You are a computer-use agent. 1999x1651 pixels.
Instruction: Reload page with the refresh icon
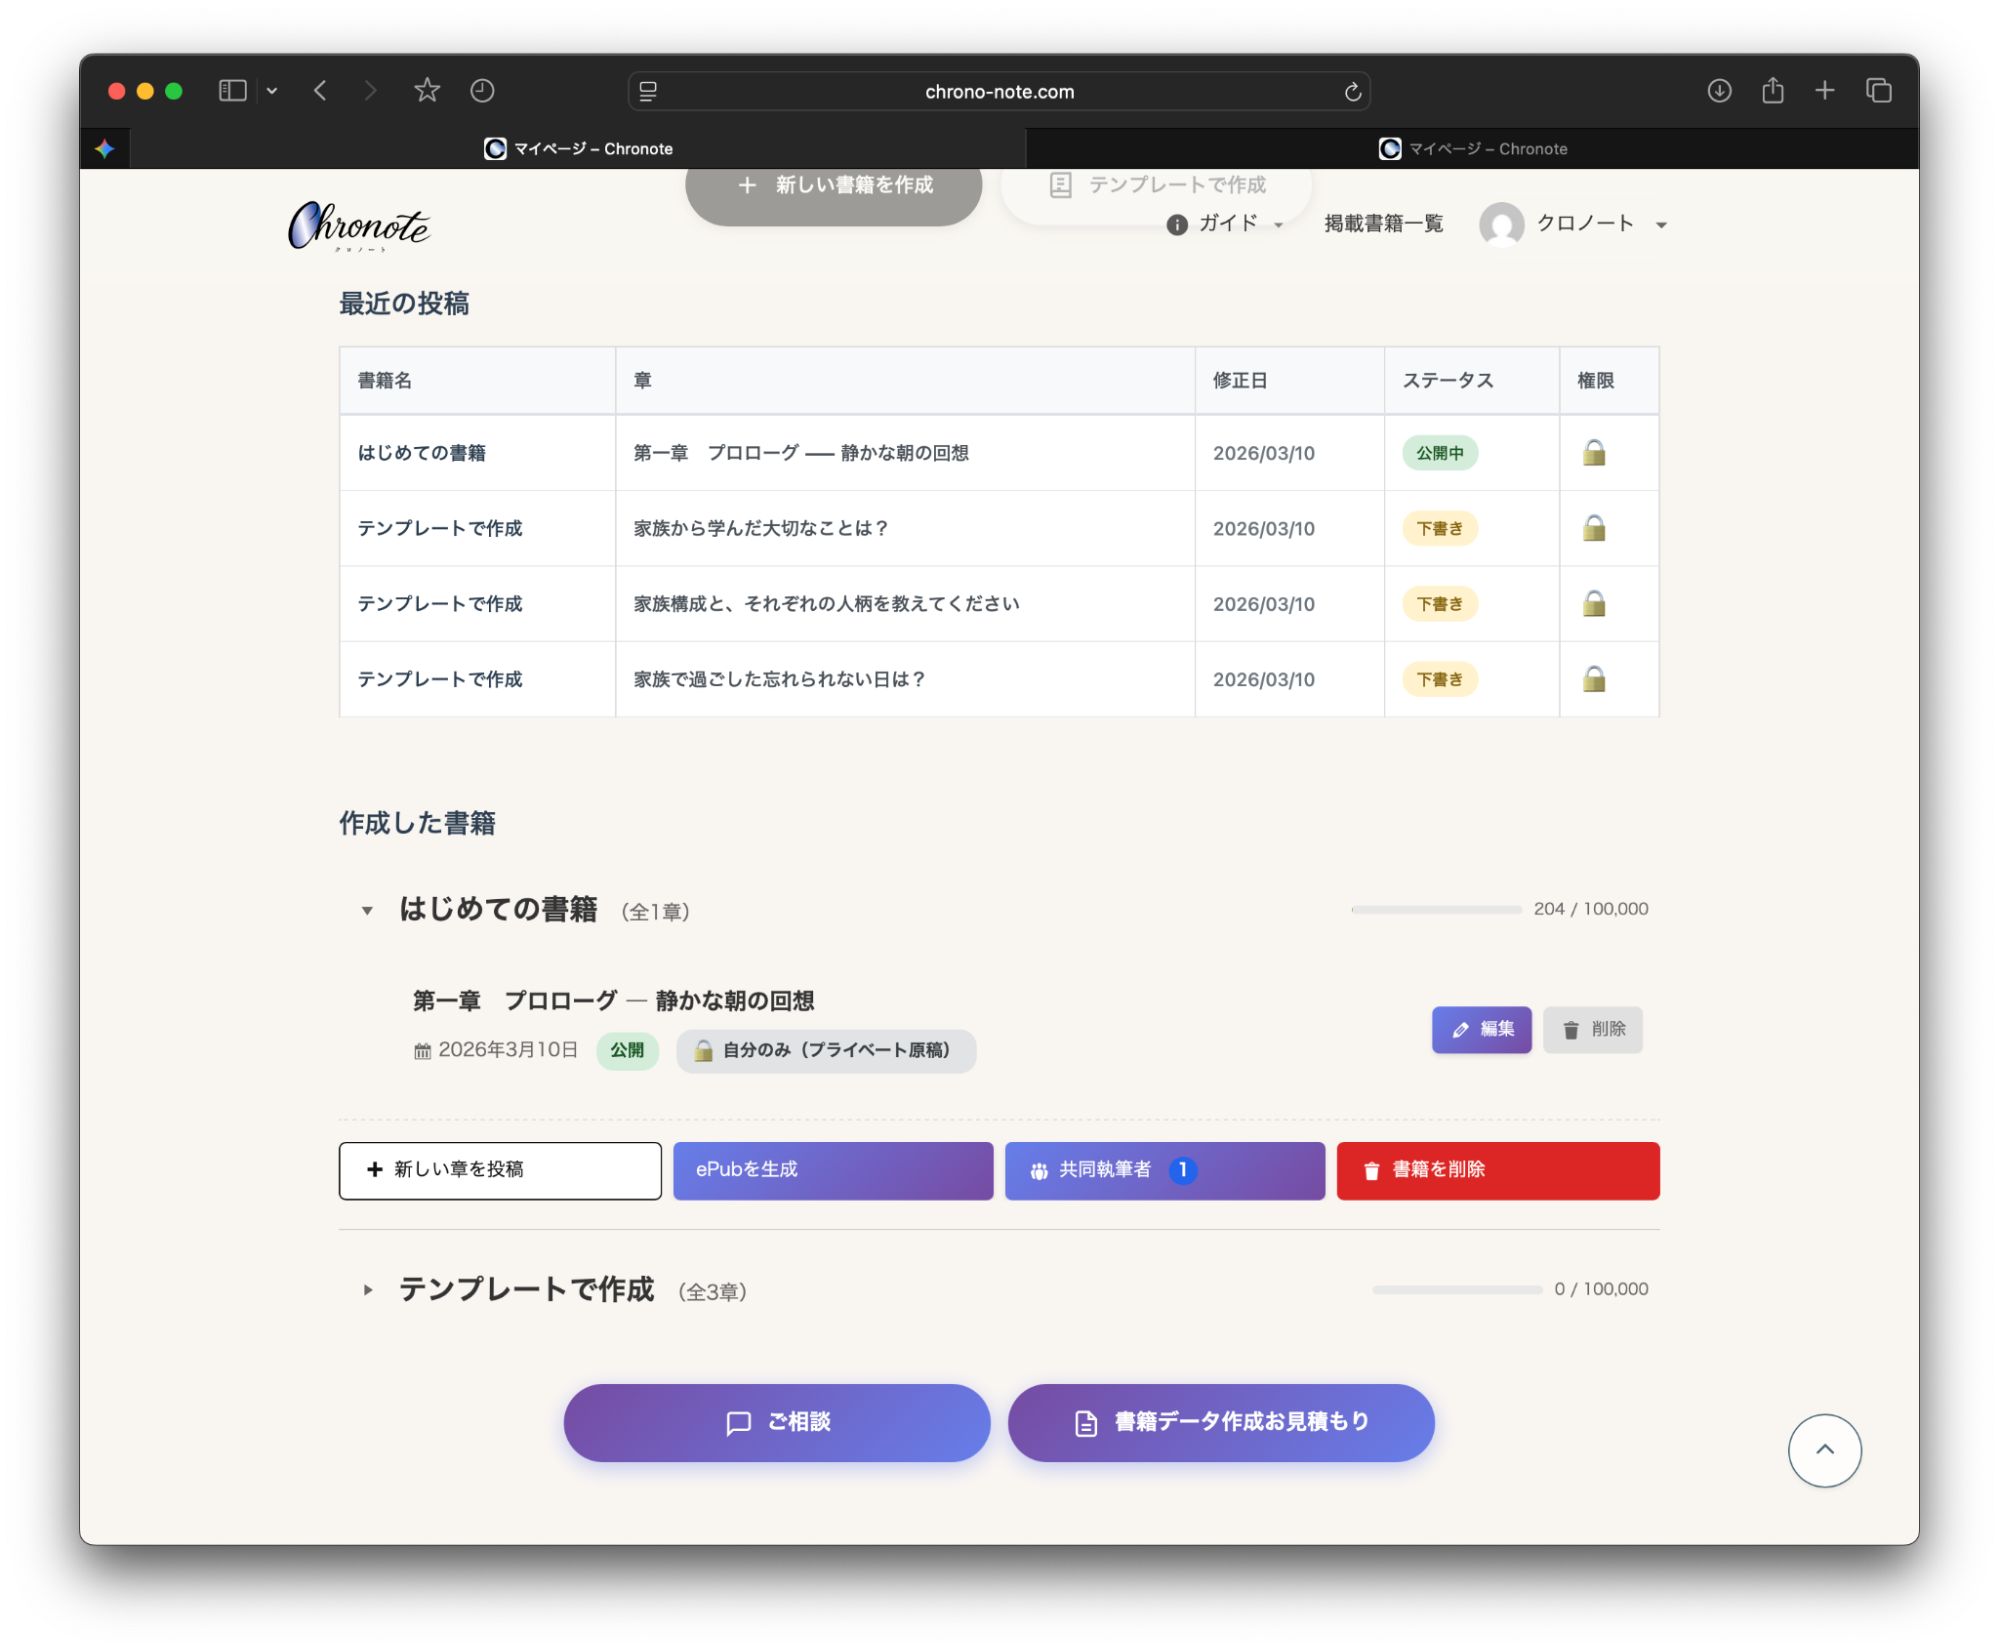1352,92
